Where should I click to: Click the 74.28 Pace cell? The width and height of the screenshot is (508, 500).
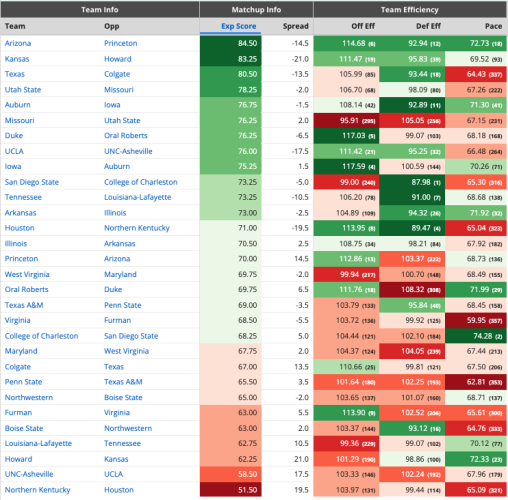476,336
